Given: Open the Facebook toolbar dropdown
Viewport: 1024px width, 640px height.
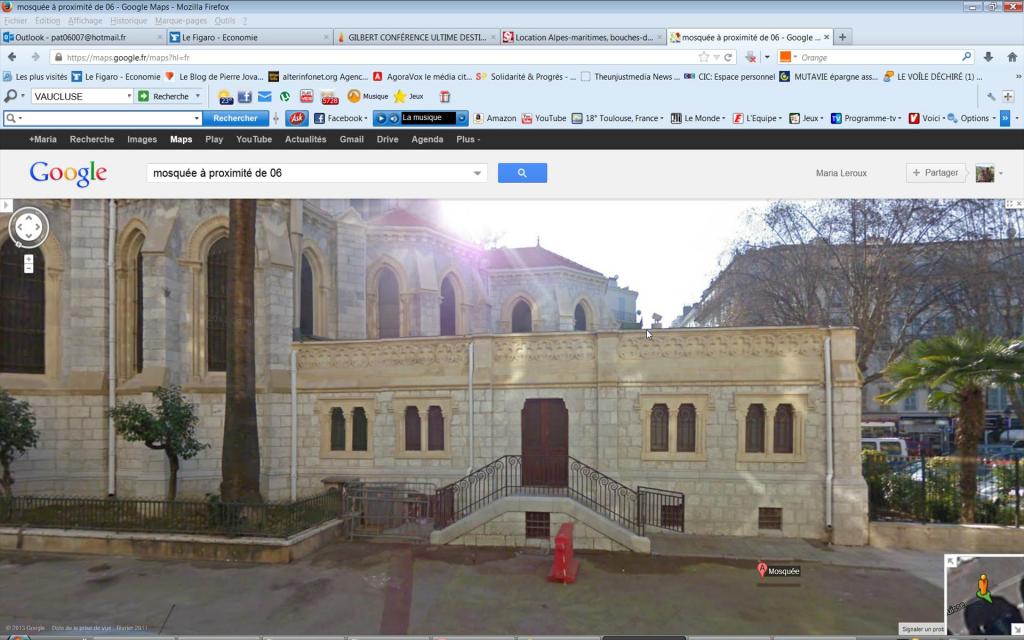Looking at the screenshot, I should click(x=367, y=118).
